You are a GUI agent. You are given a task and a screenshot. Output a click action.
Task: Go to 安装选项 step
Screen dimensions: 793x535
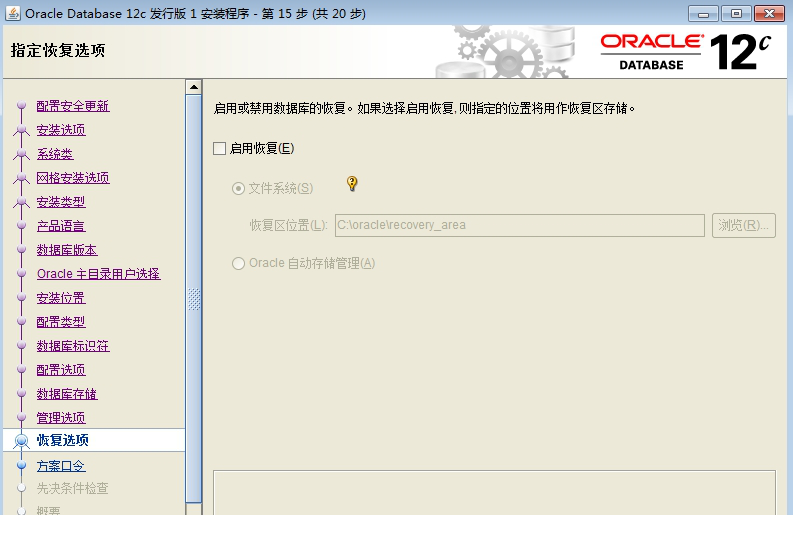pos(61,130)
